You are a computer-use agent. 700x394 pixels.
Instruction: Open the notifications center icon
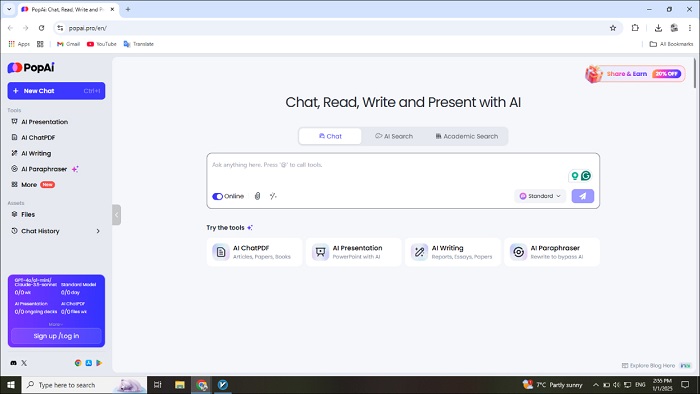point(685,385)
